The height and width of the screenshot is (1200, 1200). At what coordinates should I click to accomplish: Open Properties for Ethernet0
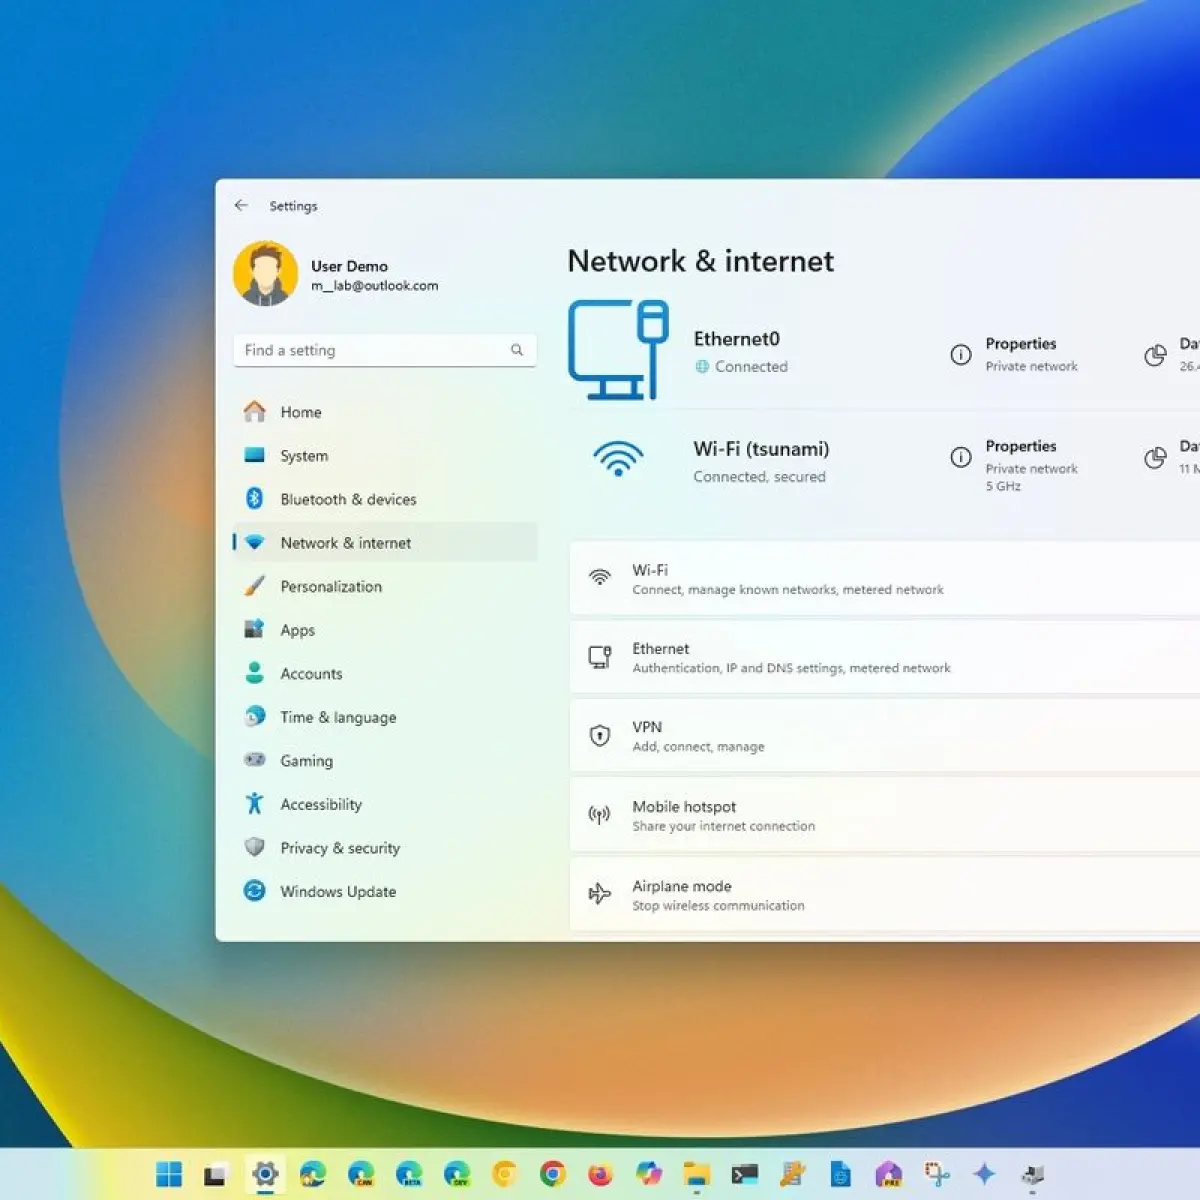pyautogui.click(x=1014, y=354)
